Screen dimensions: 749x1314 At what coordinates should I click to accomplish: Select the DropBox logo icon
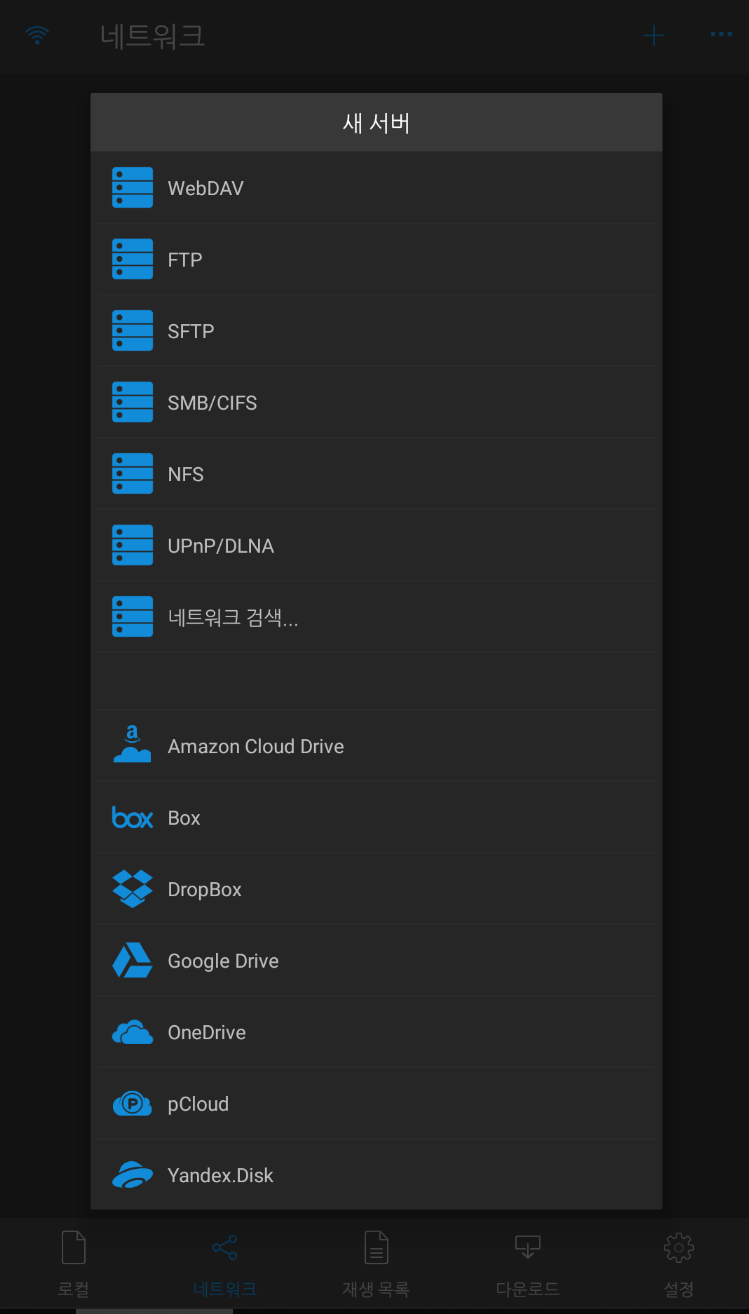pyautogui.click(x=132, y=889)
